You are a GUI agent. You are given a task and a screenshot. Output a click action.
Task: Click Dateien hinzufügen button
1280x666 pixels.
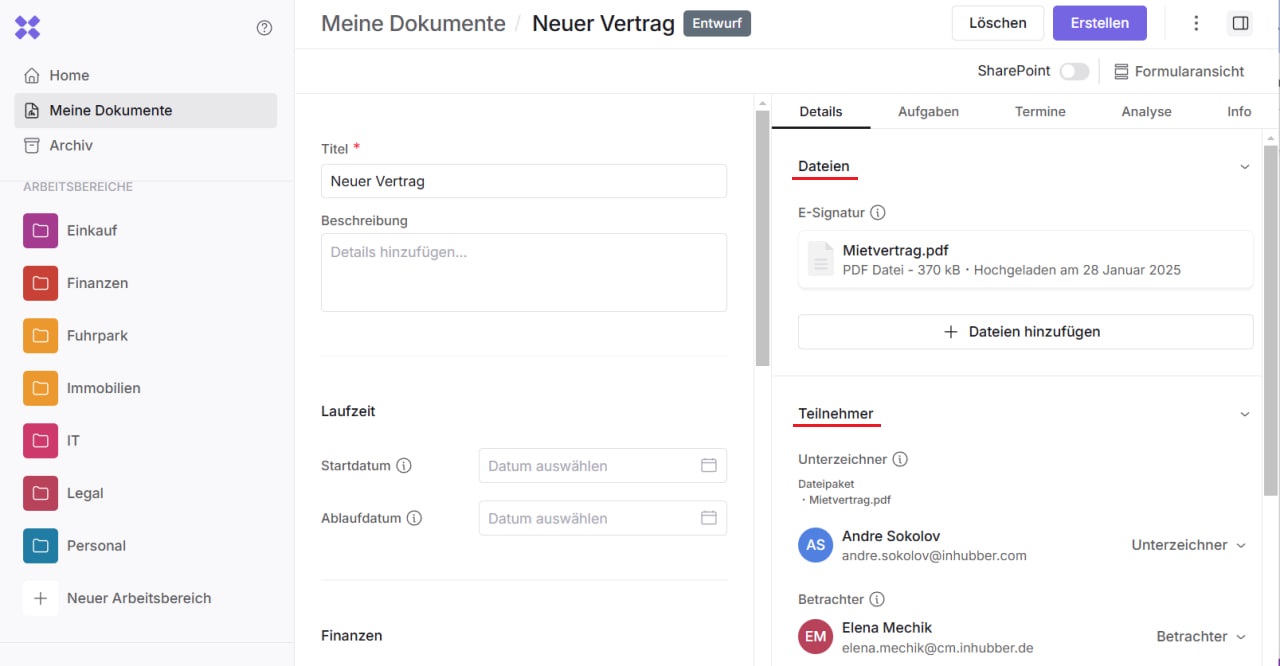point(1025,332)
